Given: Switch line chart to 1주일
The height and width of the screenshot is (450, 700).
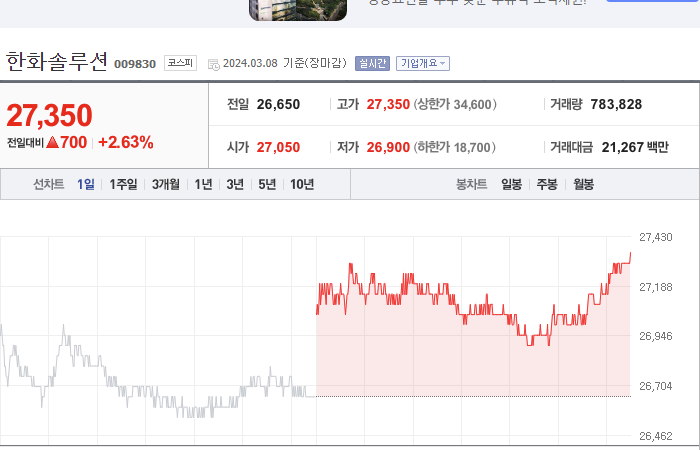Looking at the screenshot, I should 123,184.
